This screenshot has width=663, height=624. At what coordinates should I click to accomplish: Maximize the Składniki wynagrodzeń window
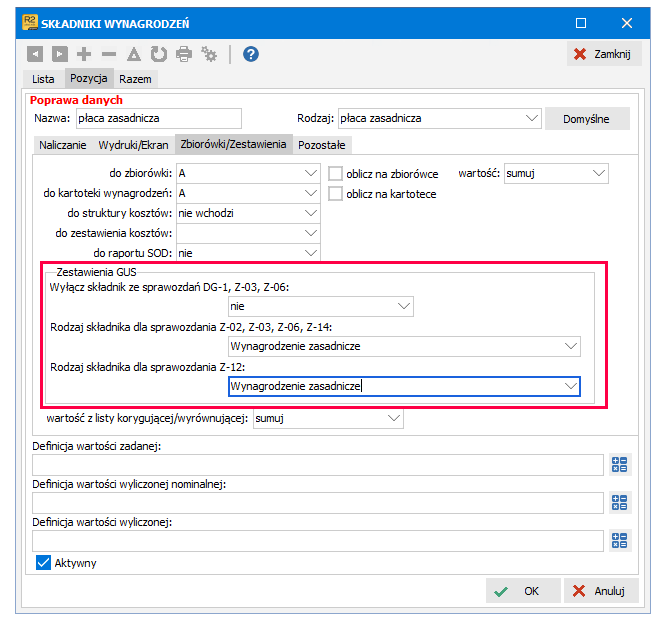coord(581,23)
